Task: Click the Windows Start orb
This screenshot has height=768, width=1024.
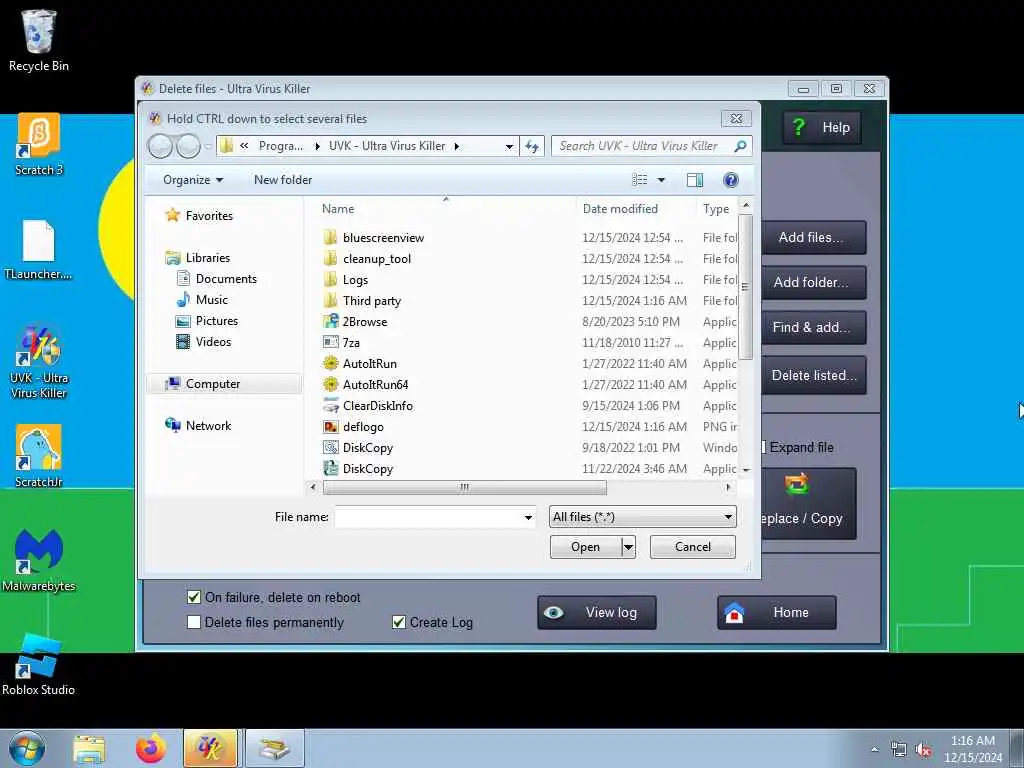Action: click(27, 748)
